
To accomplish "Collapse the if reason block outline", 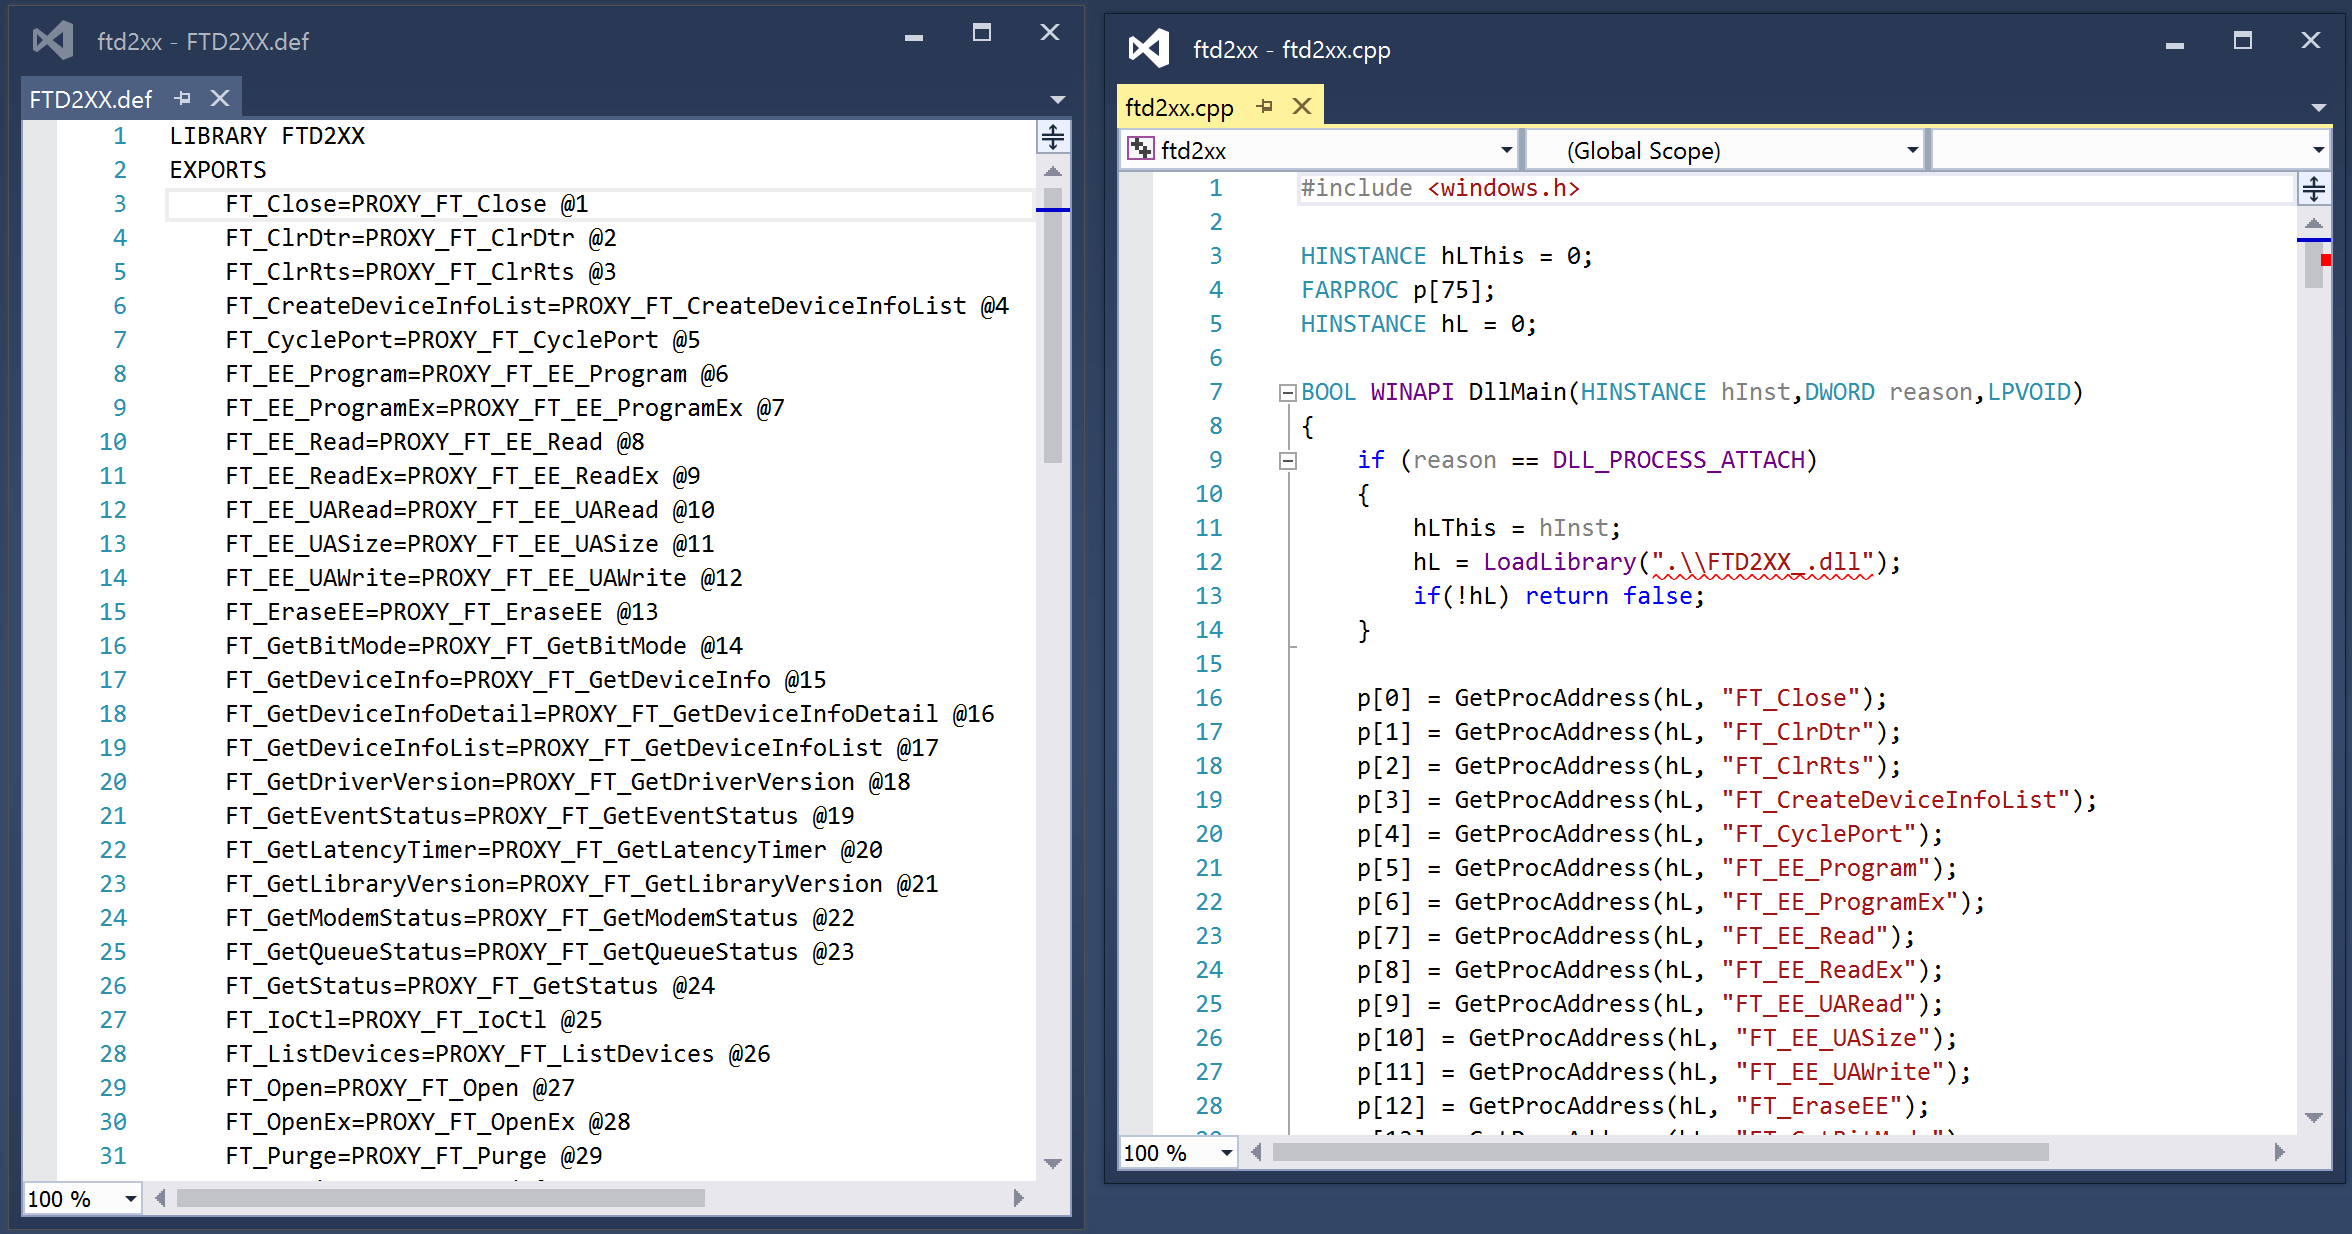I will (1288, 461).
